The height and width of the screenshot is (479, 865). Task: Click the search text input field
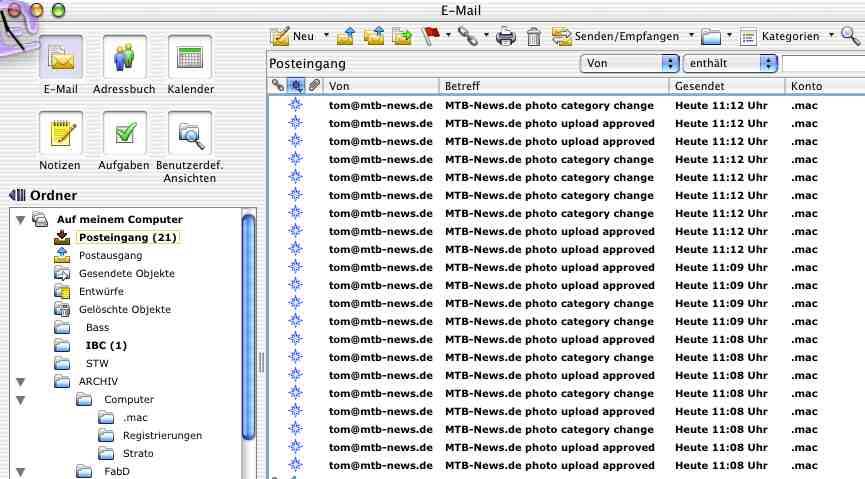coord(825,63)
